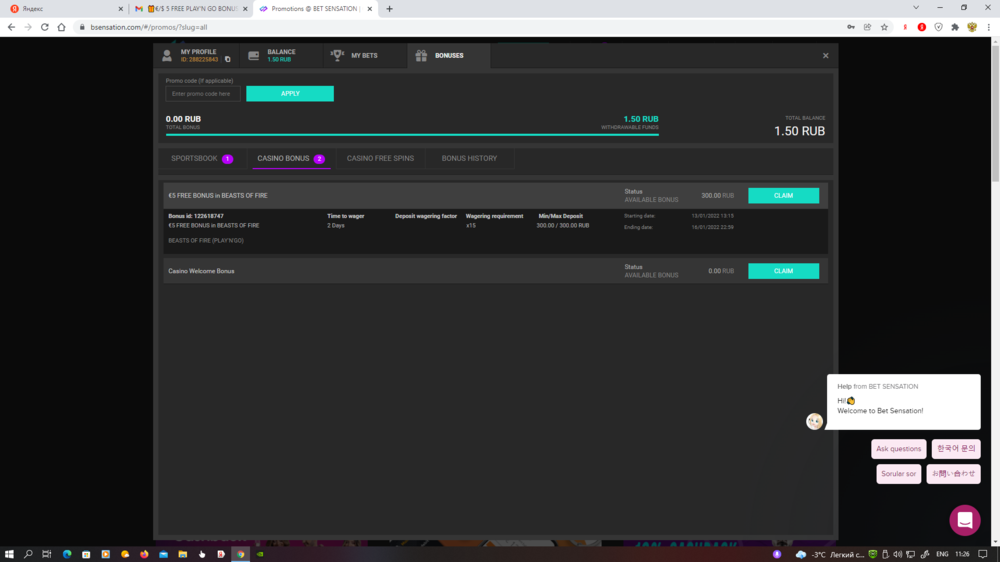This screenshot has height=562, width=1000.
Task: Click the promo code input field
Action: tap(203, 94)
